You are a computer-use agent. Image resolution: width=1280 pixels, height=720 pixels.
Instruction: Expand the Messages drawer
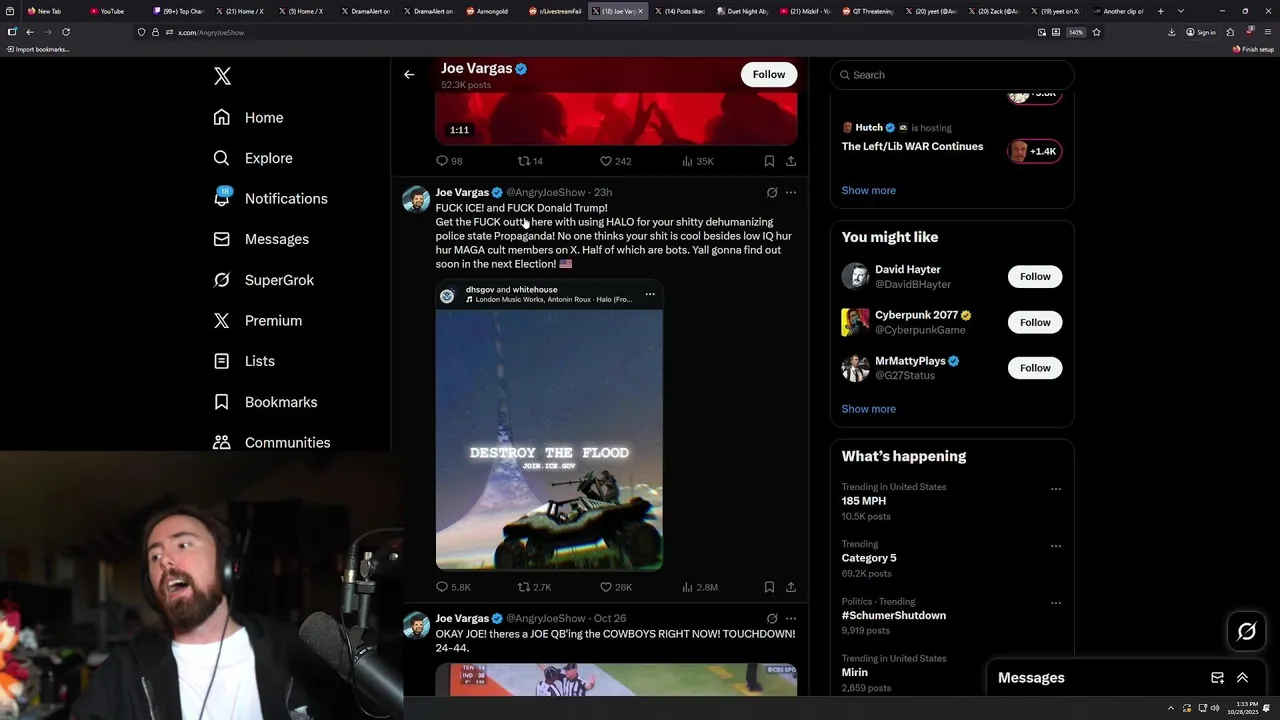pyautogui.click(x=1242, y=677)
